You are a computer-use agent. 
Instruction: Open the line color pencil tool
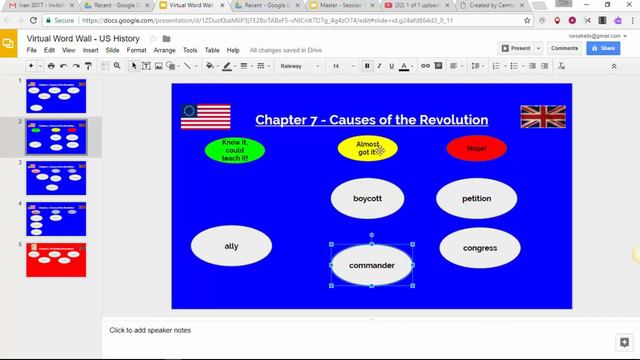pos(227,66)
